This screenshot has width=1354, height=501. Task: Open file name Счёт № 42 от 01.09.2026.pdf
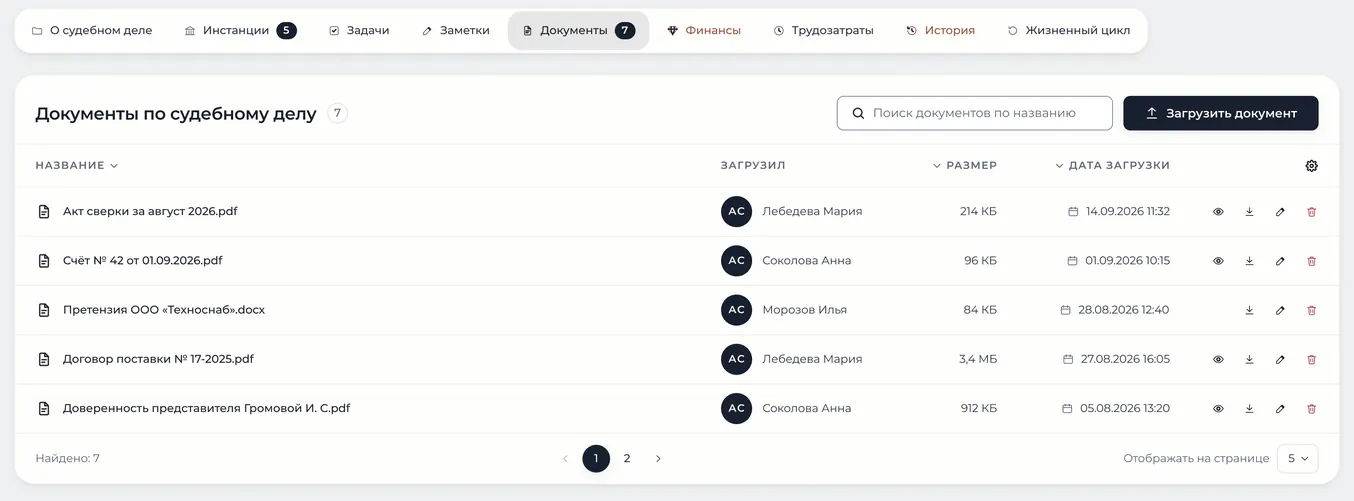tap(143, 261)
